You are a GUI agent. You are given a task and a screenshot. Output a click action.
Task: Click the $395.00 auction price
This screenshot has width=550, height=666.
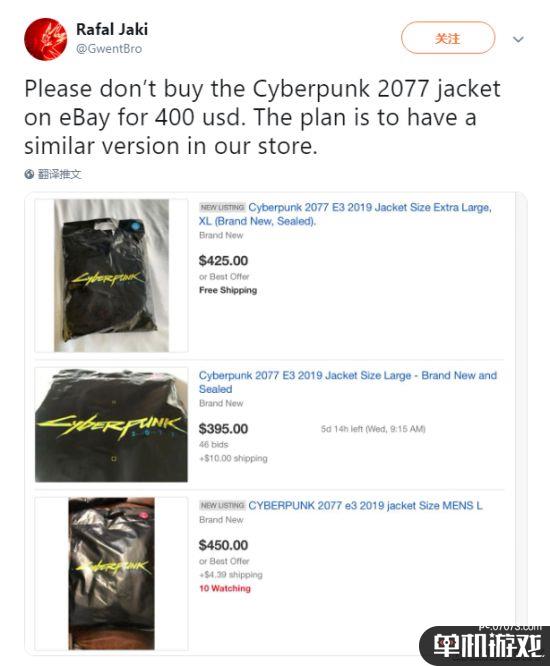coord(223,429)
